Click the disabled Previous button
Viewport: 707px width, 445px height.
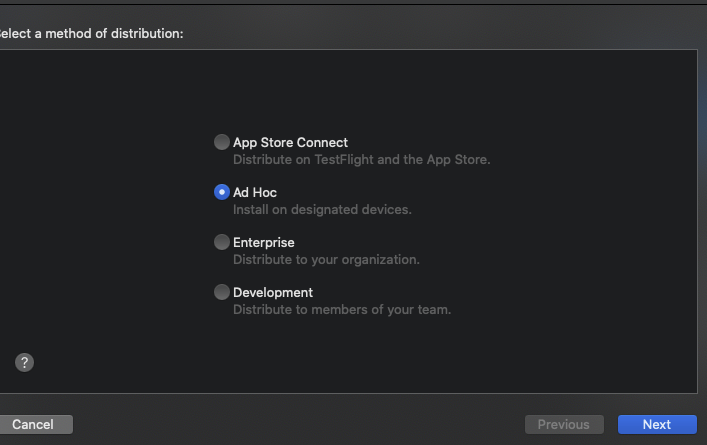[x=564, y=424]
